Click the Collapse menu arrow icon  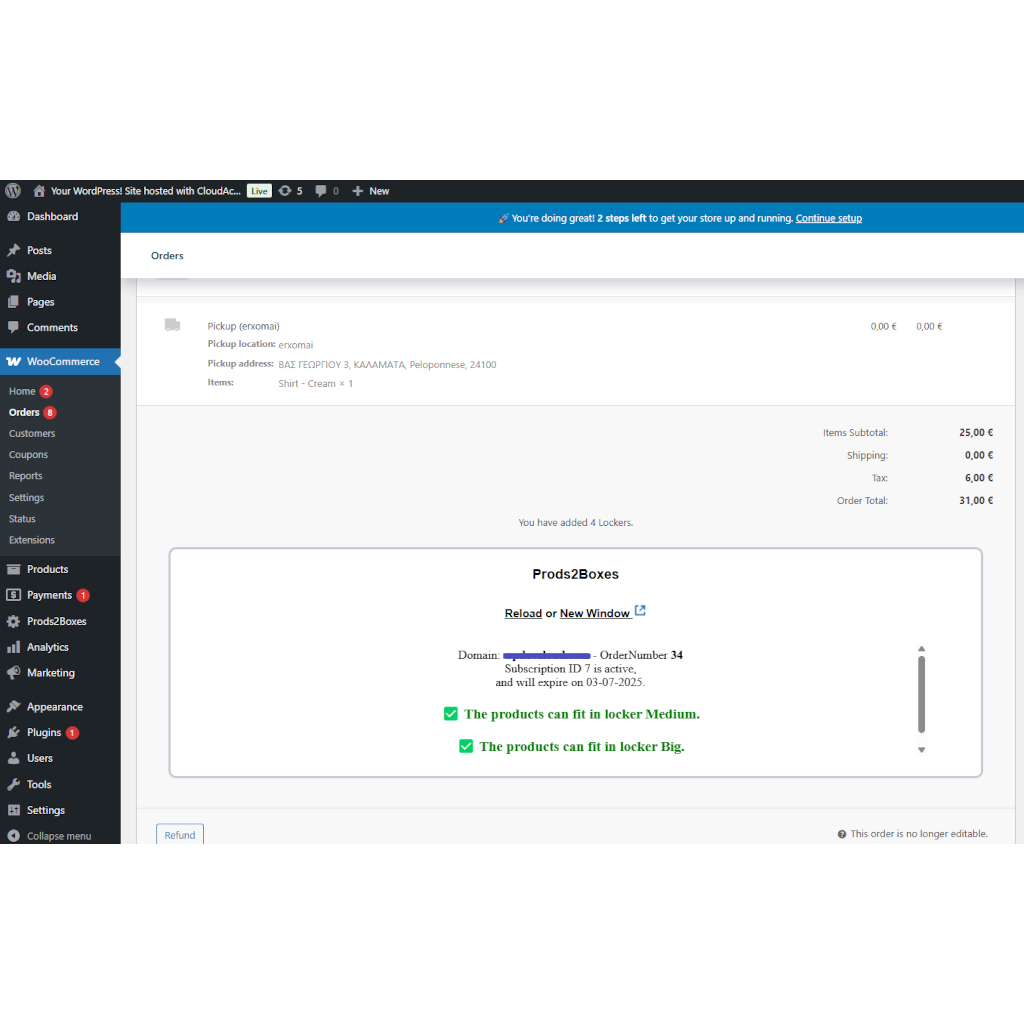[x=13, y=836]
